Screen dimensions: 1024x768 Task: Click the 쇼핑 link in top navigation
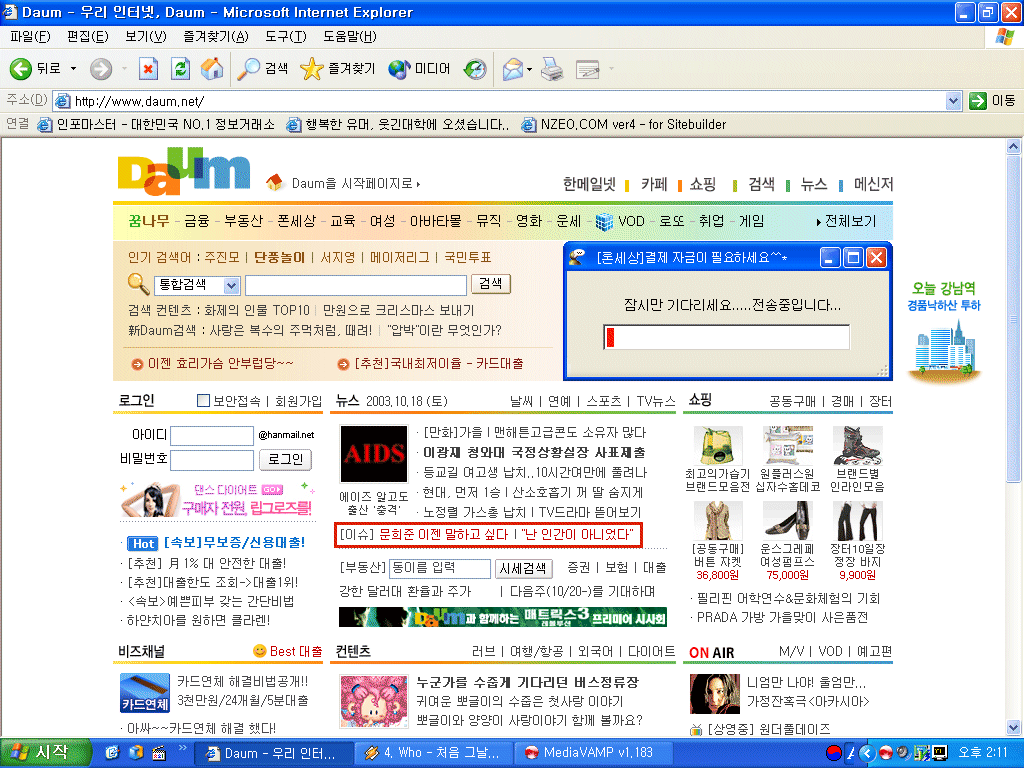(703, 184)
